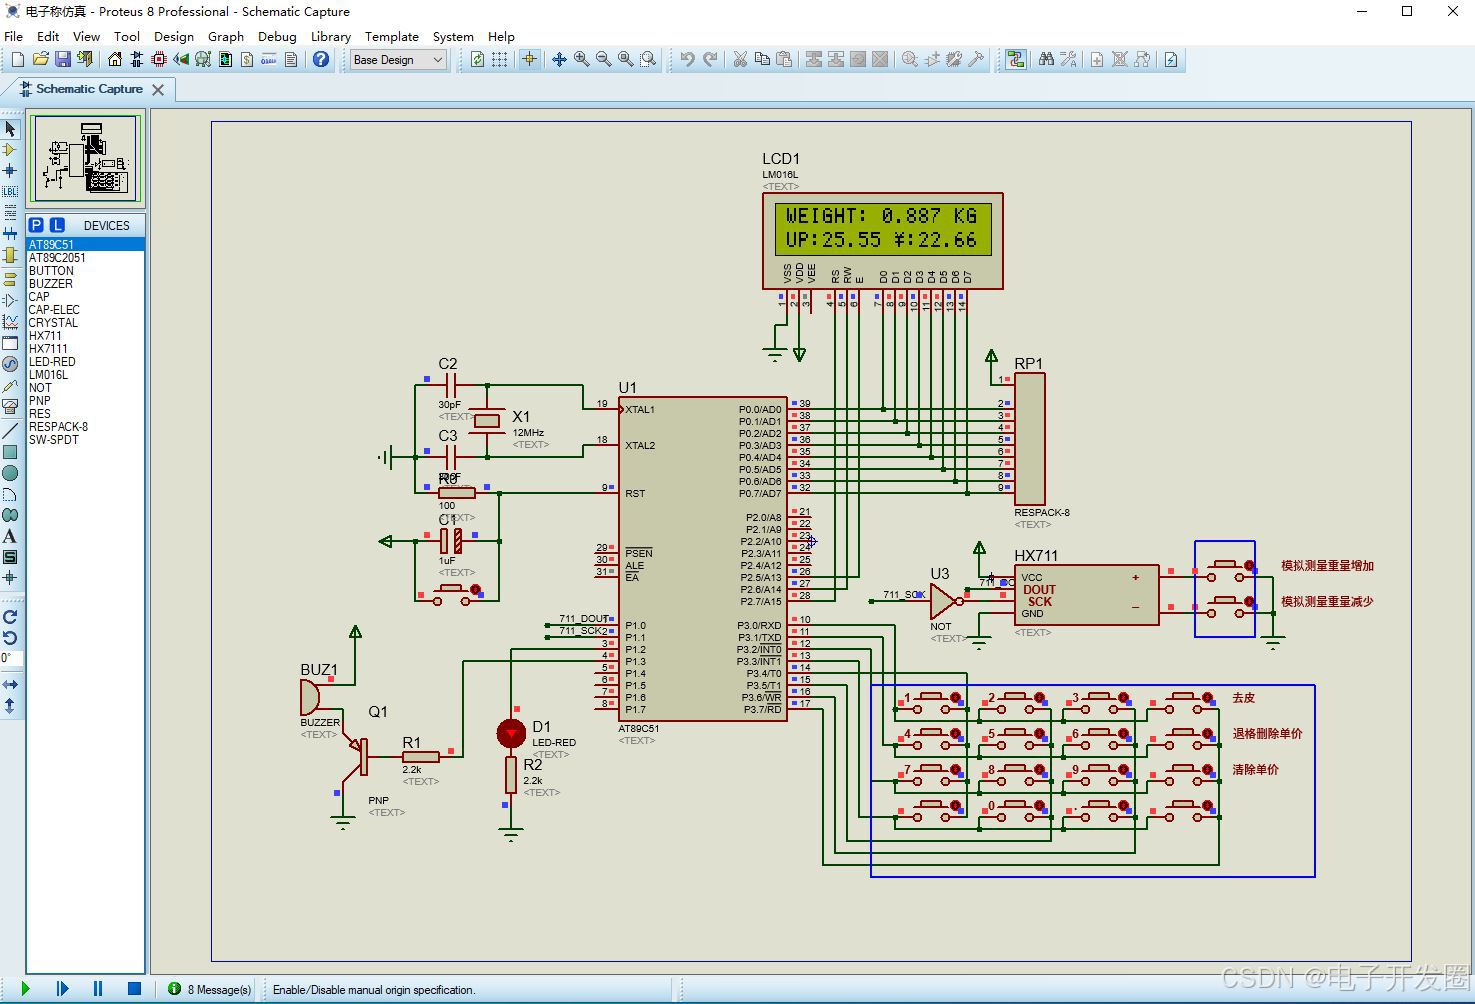Open the File menu
Screen dimensions: 1475x1004
14,37
